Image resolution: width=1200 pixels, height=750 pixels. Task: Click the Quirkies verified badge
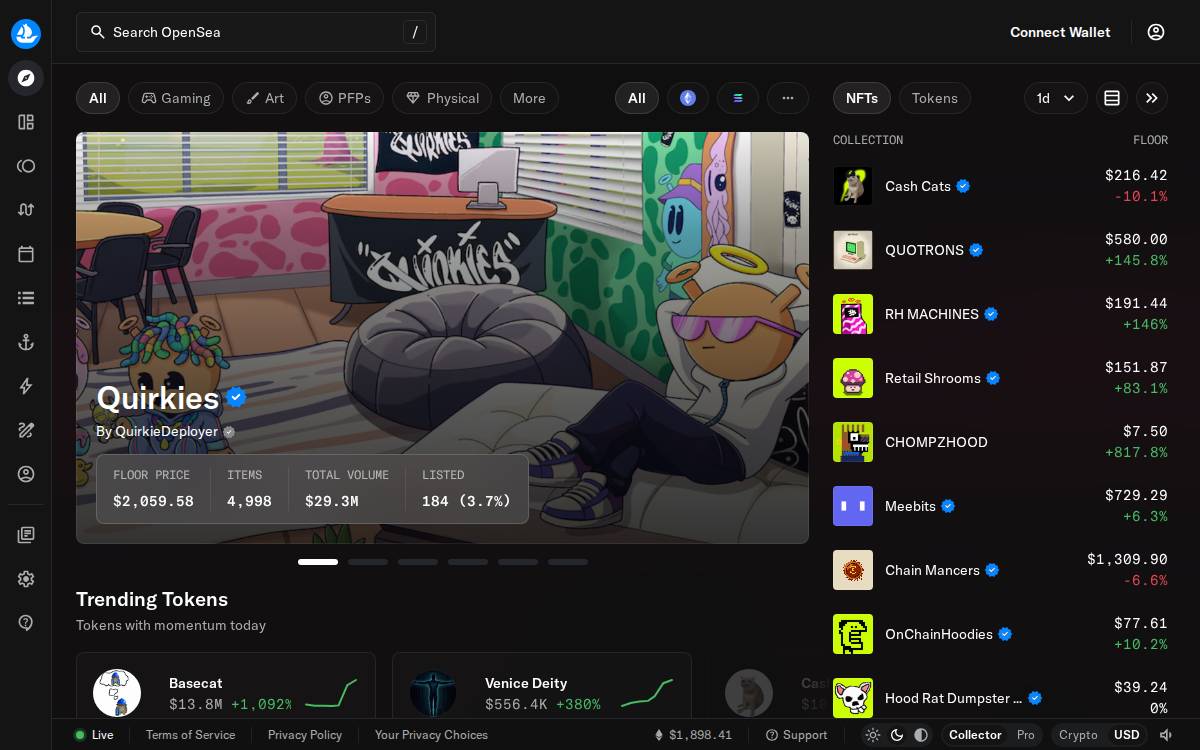click(x=236, y=397)
